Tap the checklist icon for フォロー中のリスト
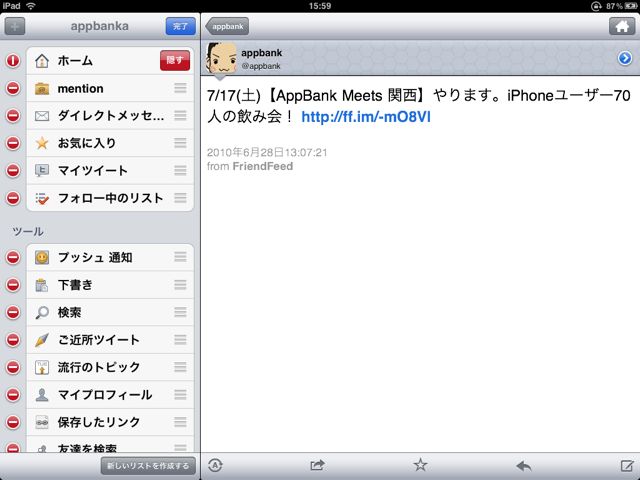 point(42,198)
